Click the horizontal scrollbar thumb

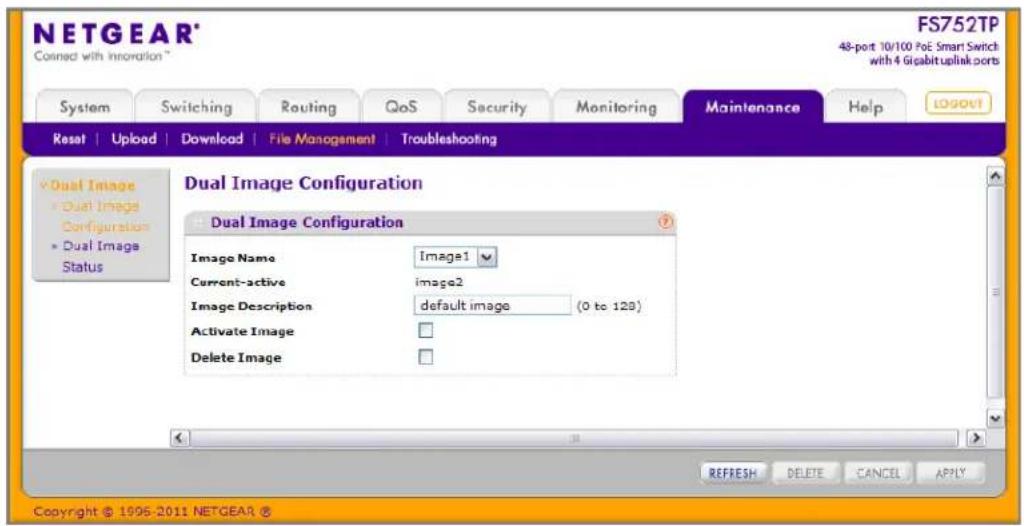[573, 438]
